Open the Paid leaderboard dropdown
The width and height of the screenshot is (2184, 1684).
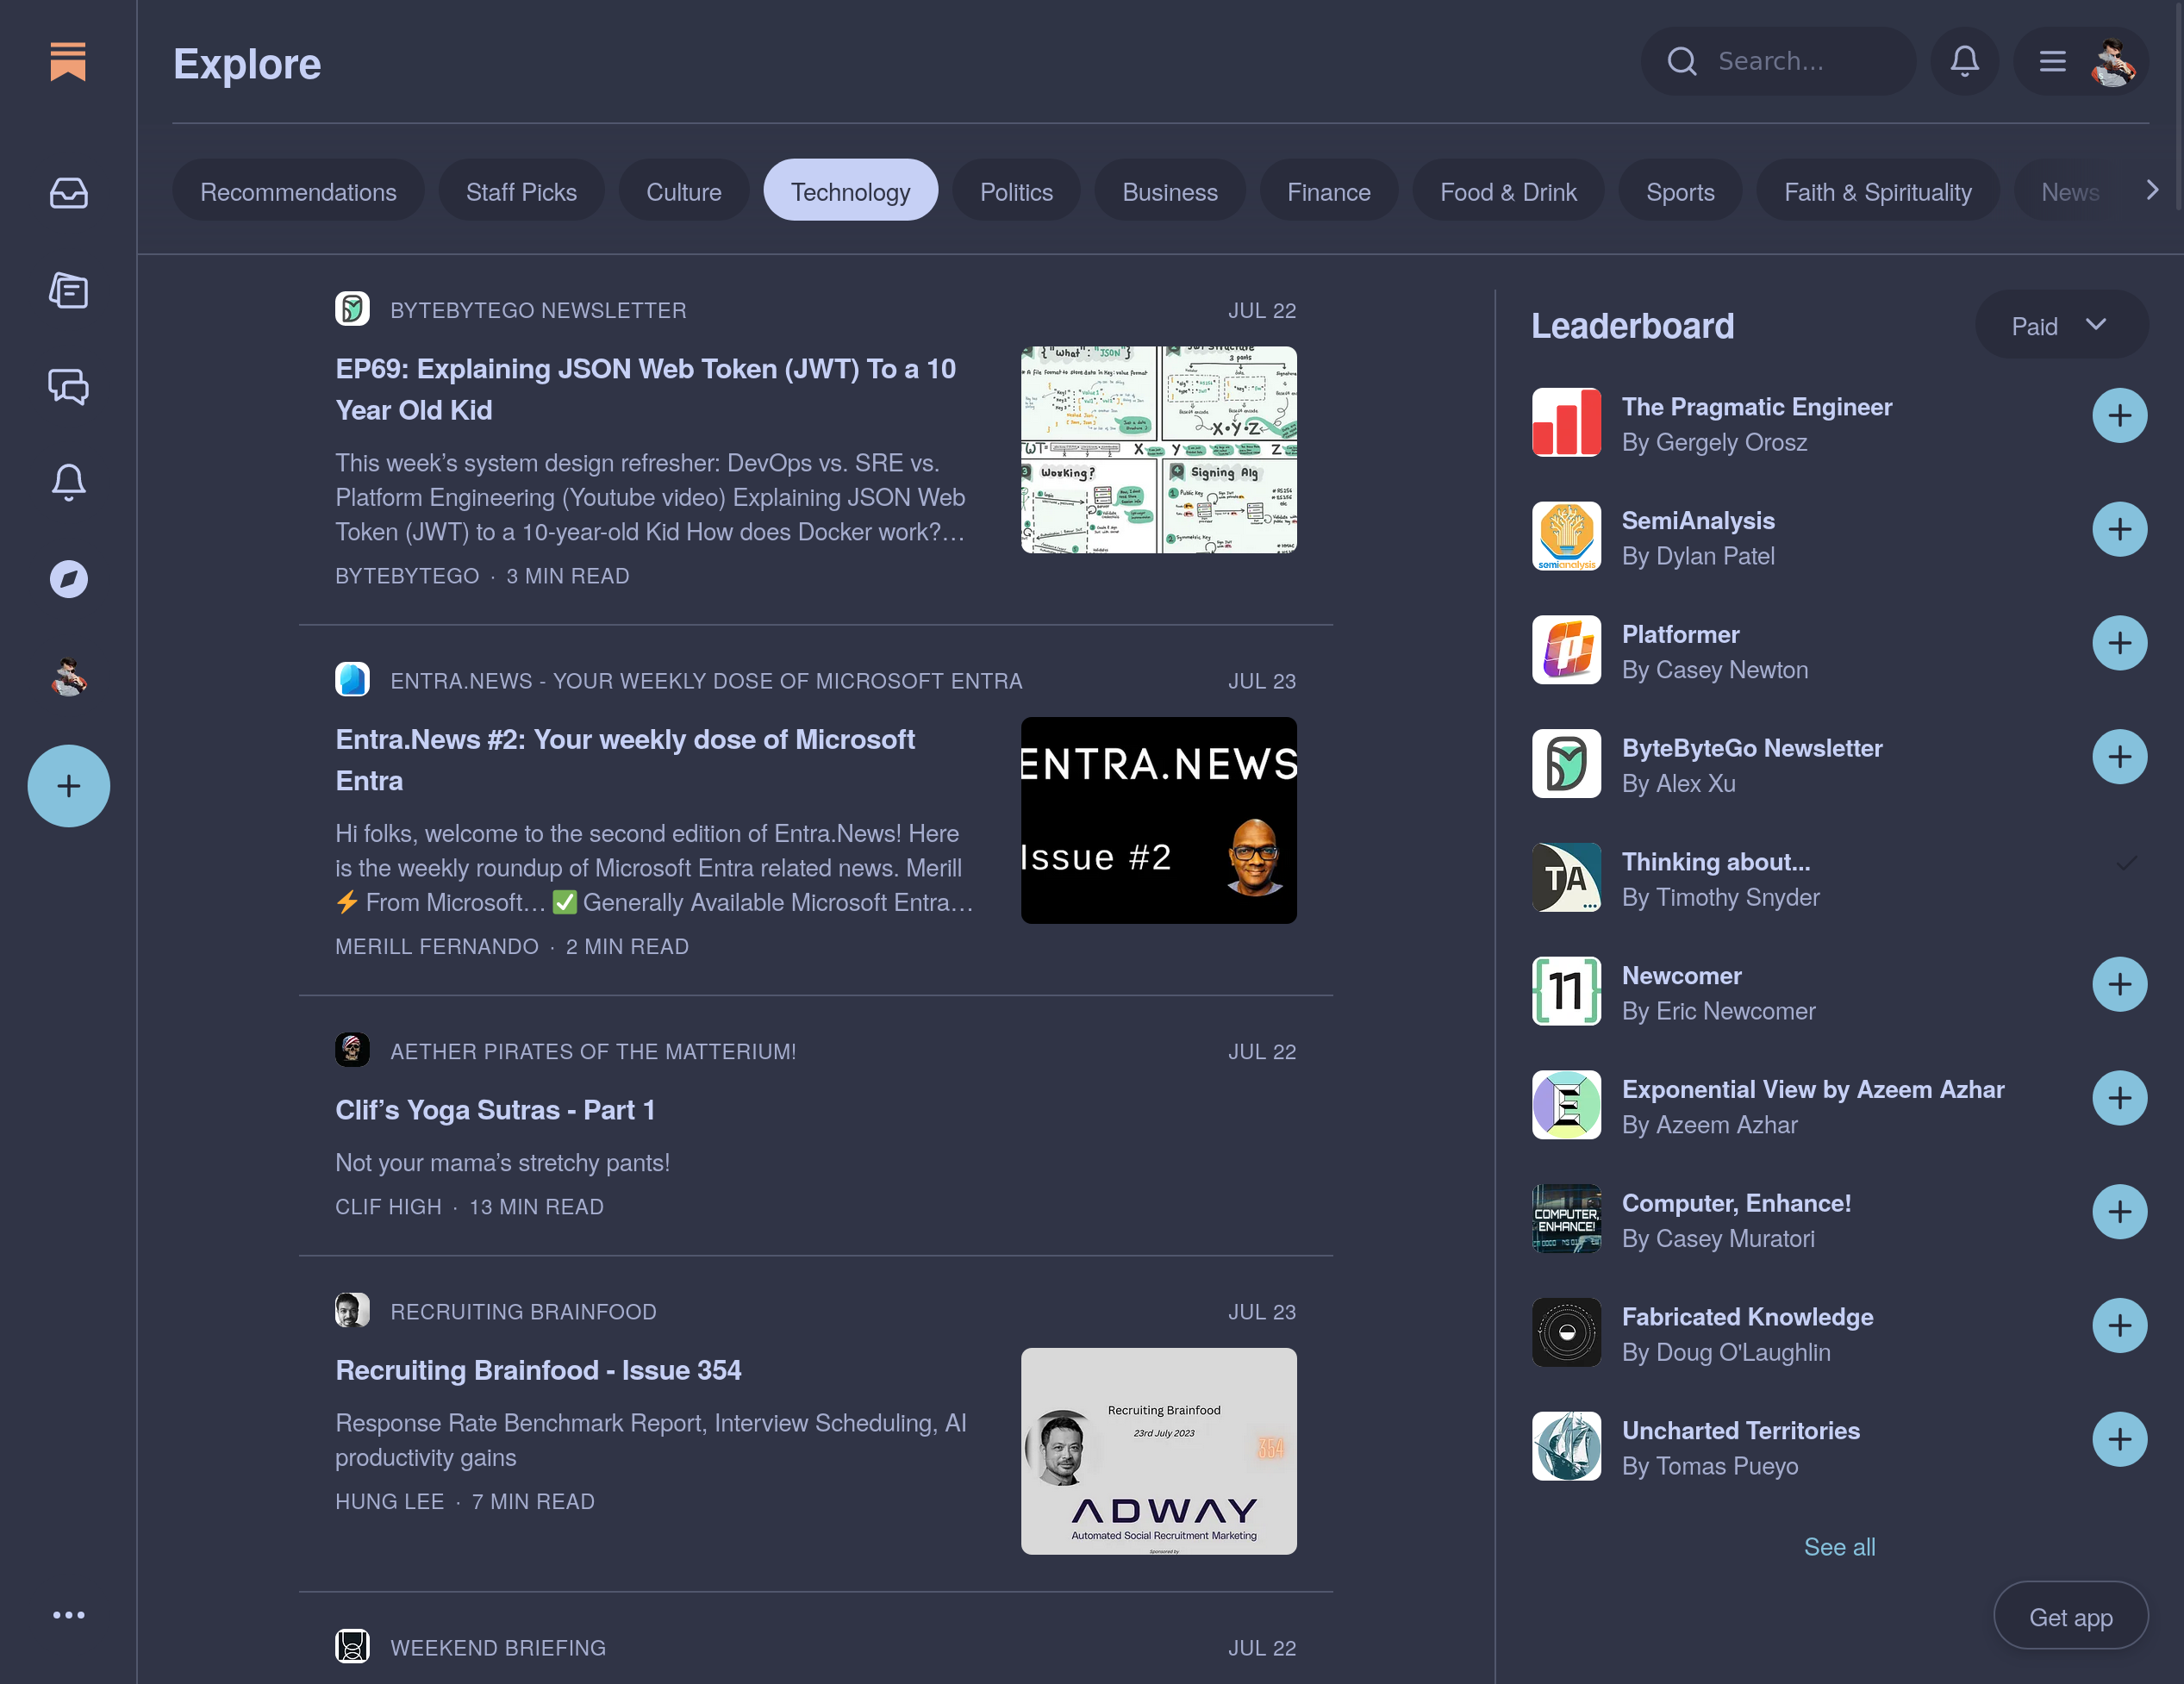[x=2061, y=326]
